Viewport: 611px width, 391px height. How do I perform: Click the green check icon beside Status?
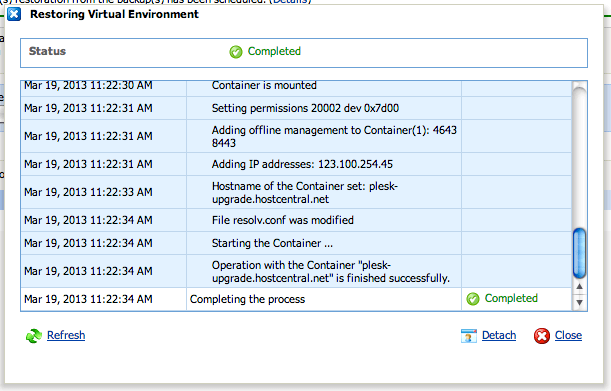(236, 51)
